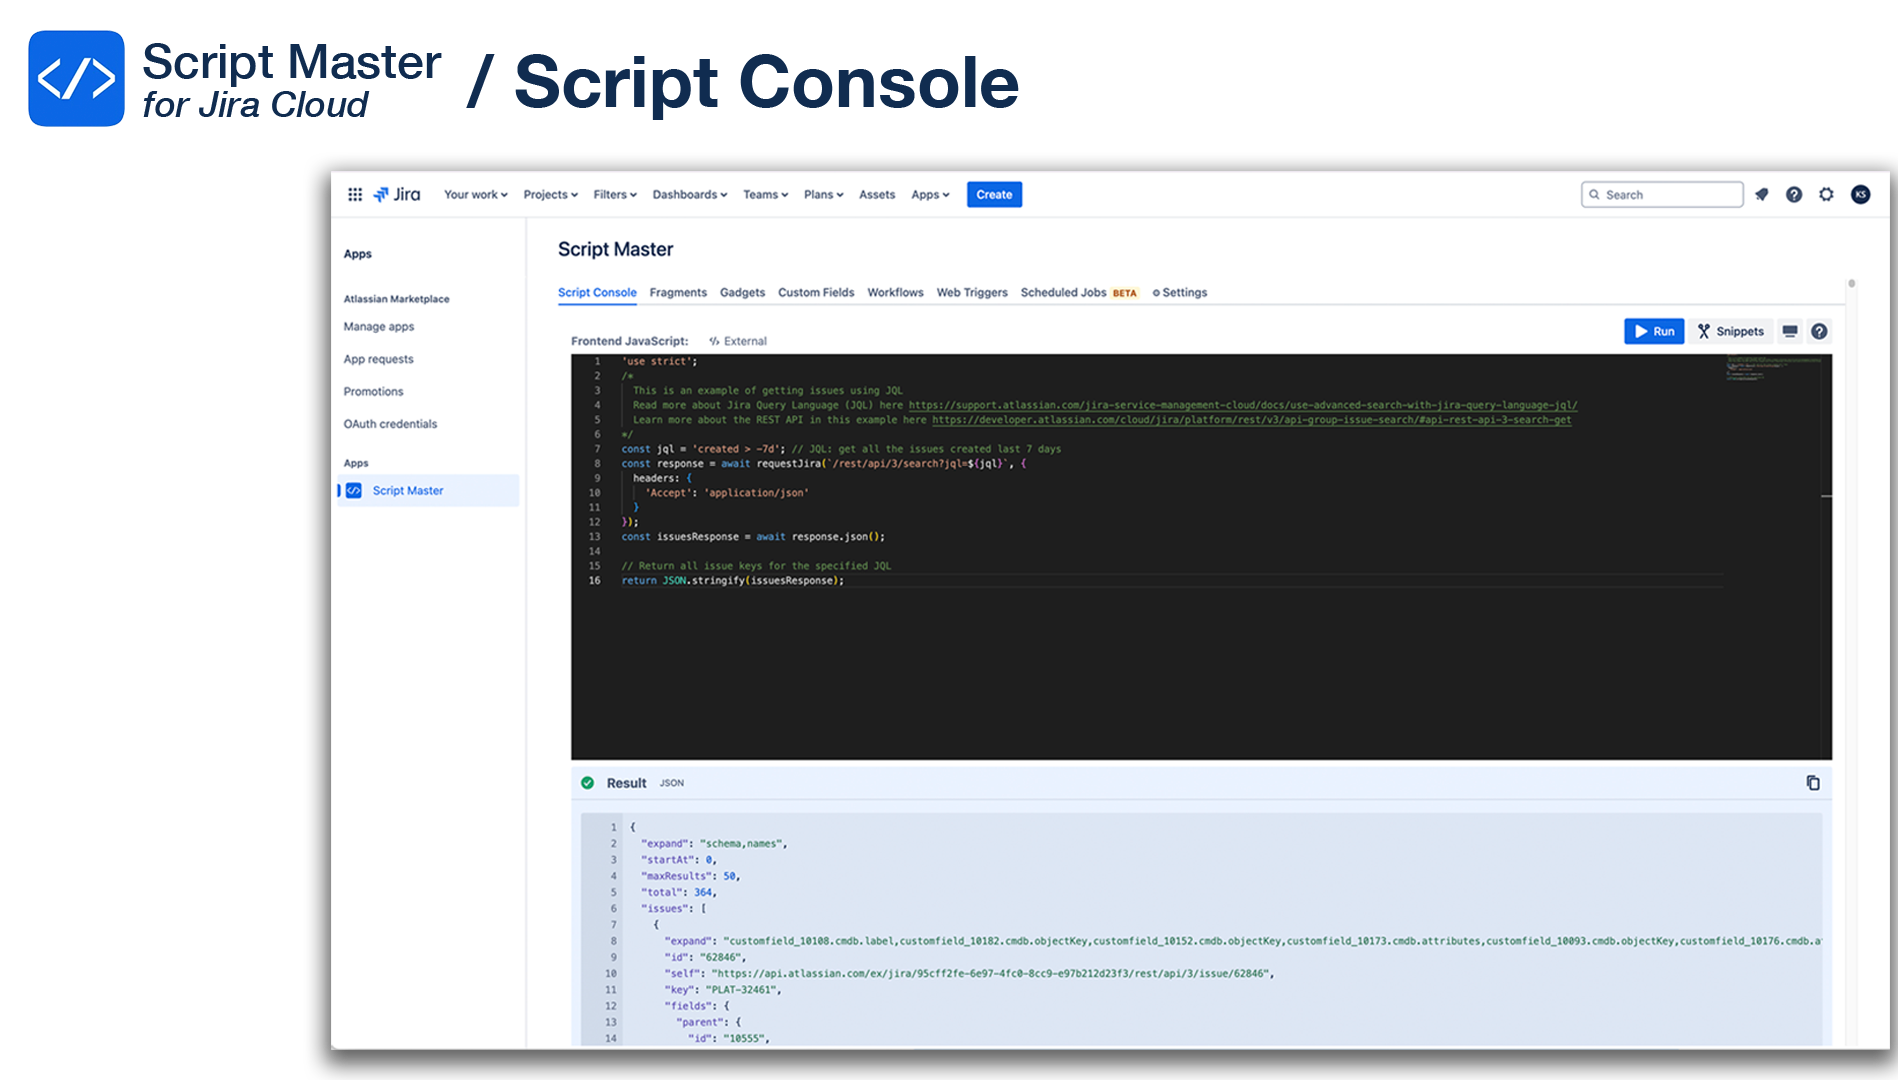Screen dimensions: 1898x1080
Task: Open the top bar help icon
Action: (x=1794, y=195)
